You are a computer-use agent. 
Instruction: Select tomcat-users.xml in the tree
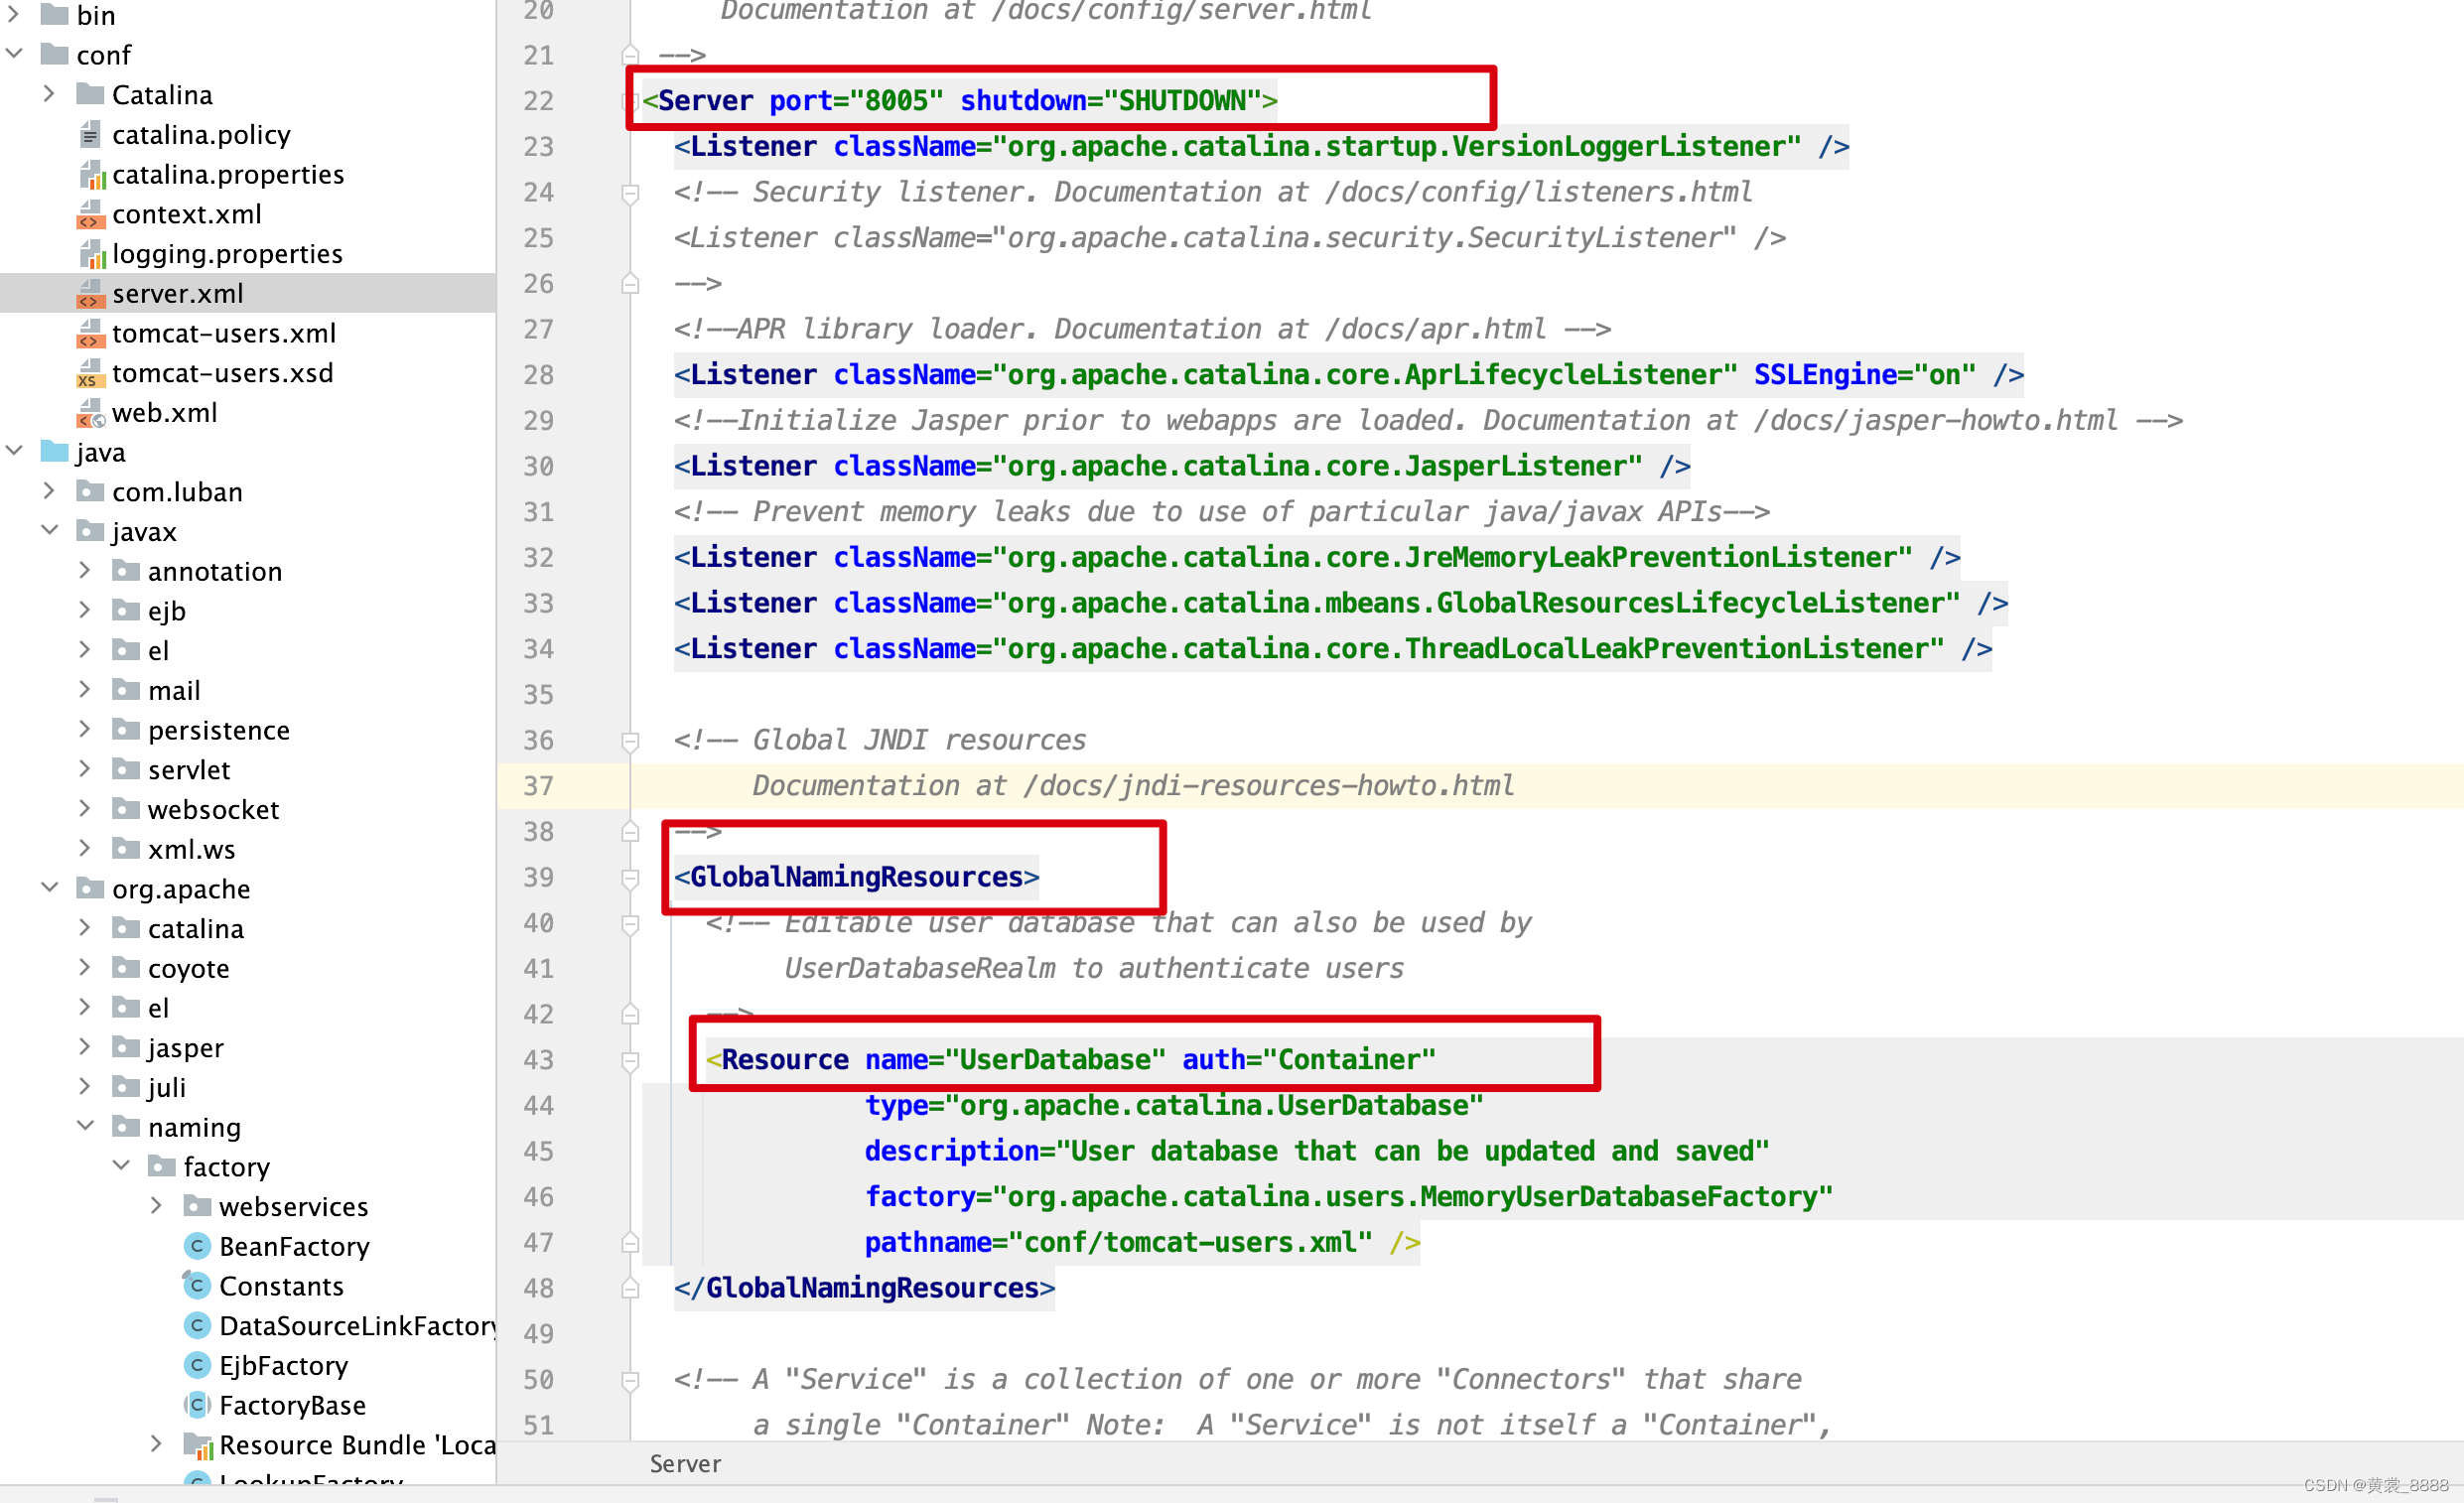[x=248, y=333]
